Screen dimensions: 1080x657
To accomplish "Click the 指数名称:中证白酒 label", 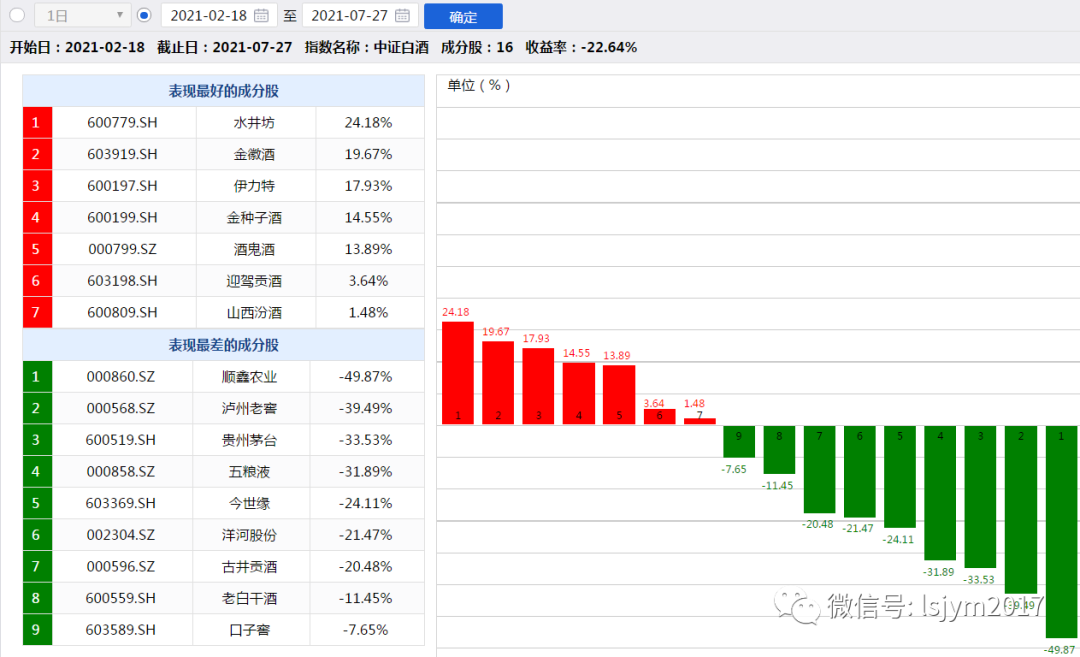I will coord(366,48).
